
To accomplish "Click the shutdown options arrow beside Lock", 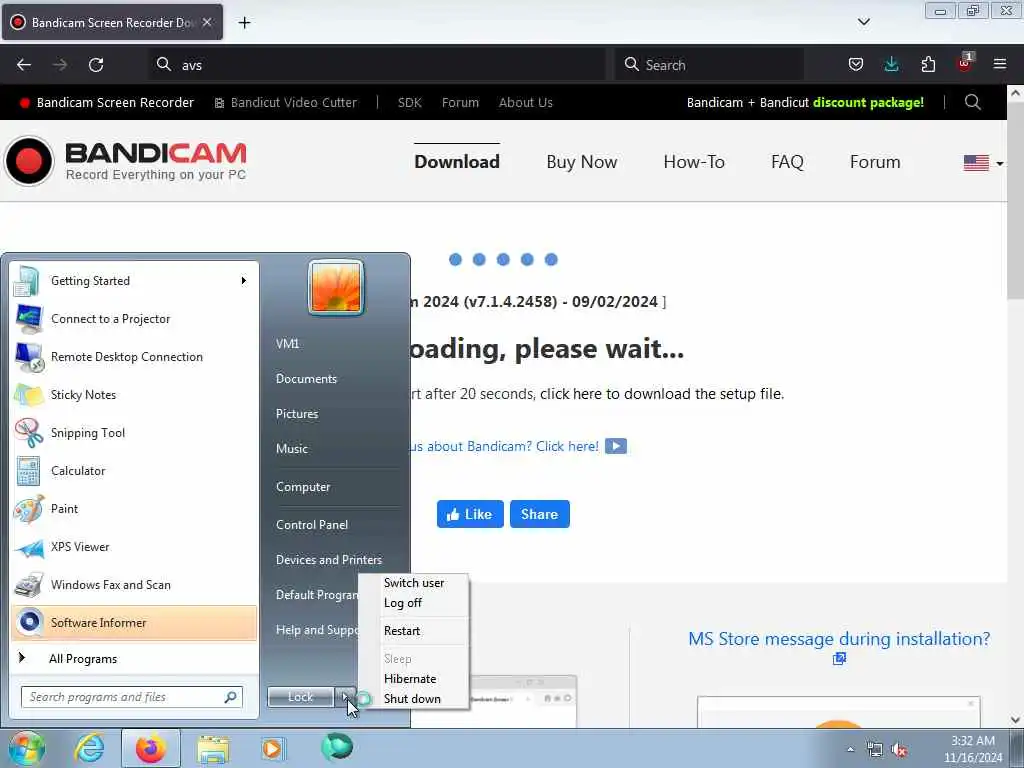I will point(345,697).
